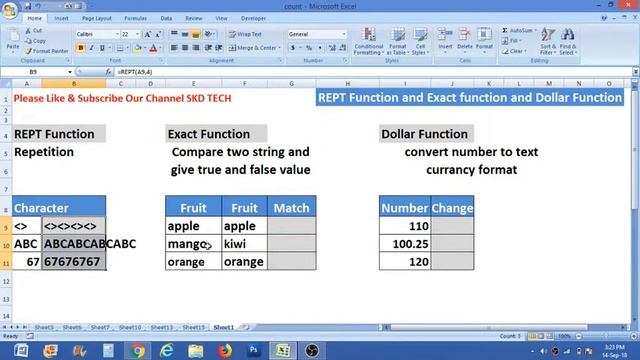Click the Name Box showing B9

tap(33, 72)
